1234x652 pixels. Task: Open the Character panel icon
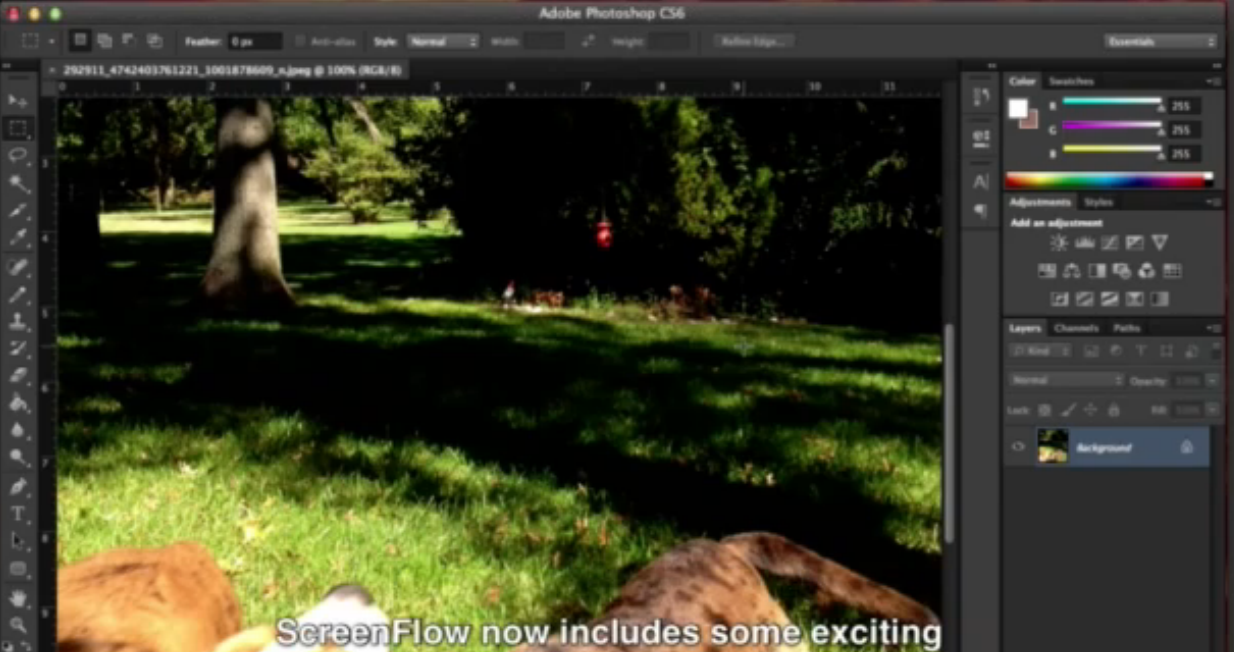coord(981,182)
